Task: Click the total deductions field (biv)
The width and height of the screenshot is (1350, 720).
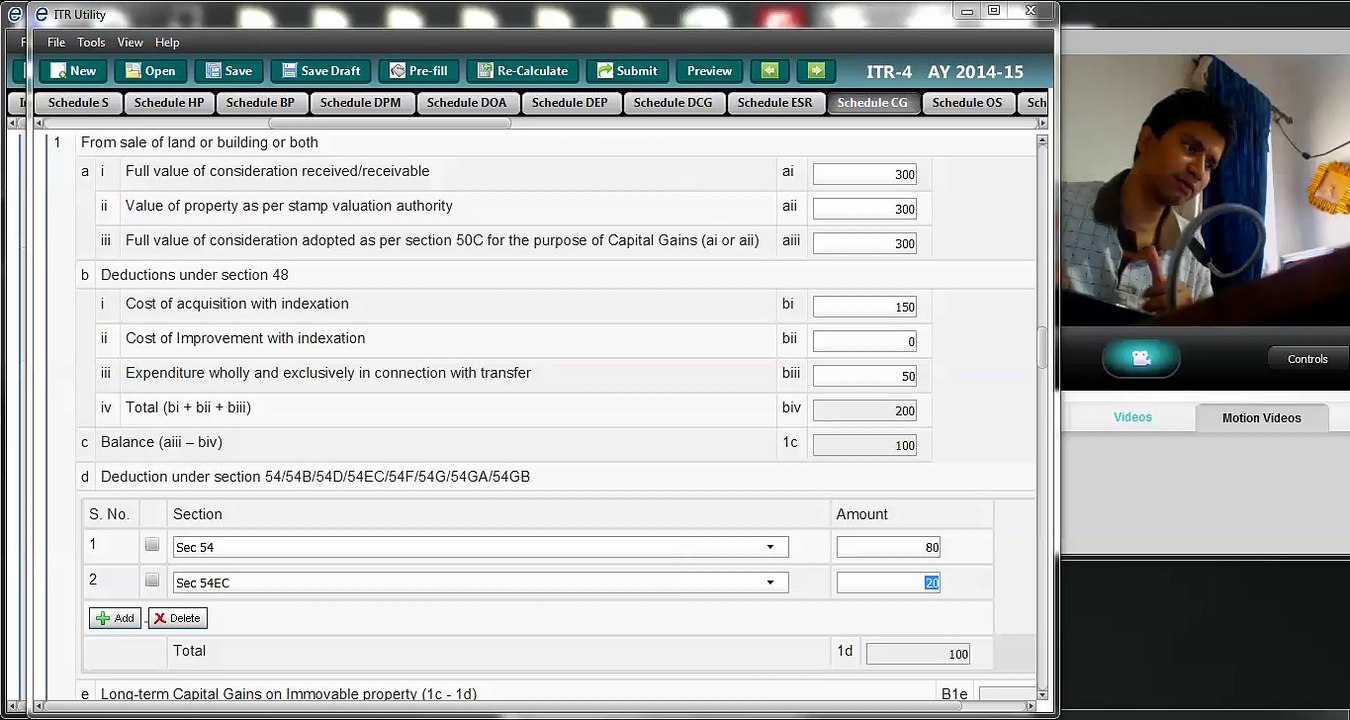Action: [x=864, y=410]
